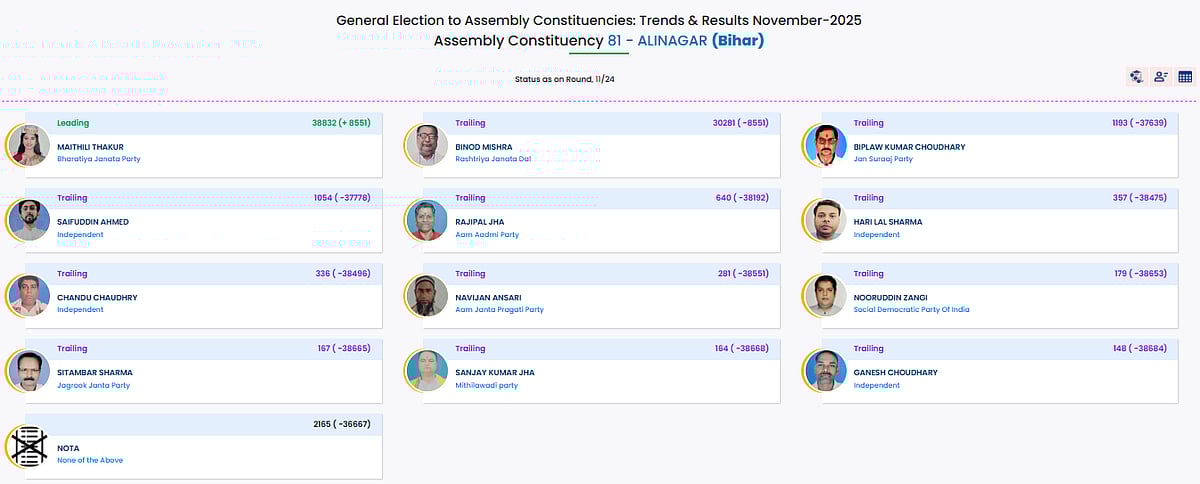
Task: Select Biplaw Kumar Choudhary's photo
Action: (825, 146)
